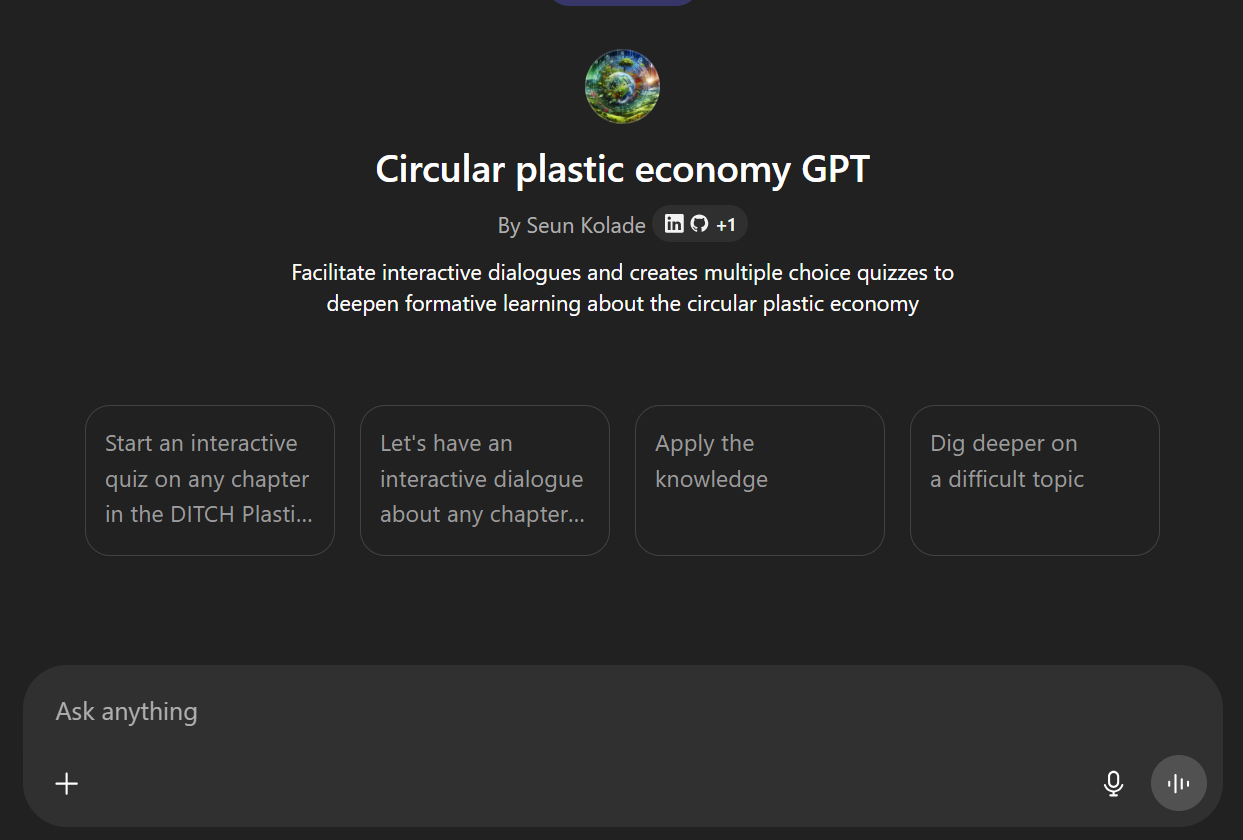This screenshot has height=840, width=1243.
Task: Select the 'Start an interactive quiz' prompt card
Action: coord(210,480)
